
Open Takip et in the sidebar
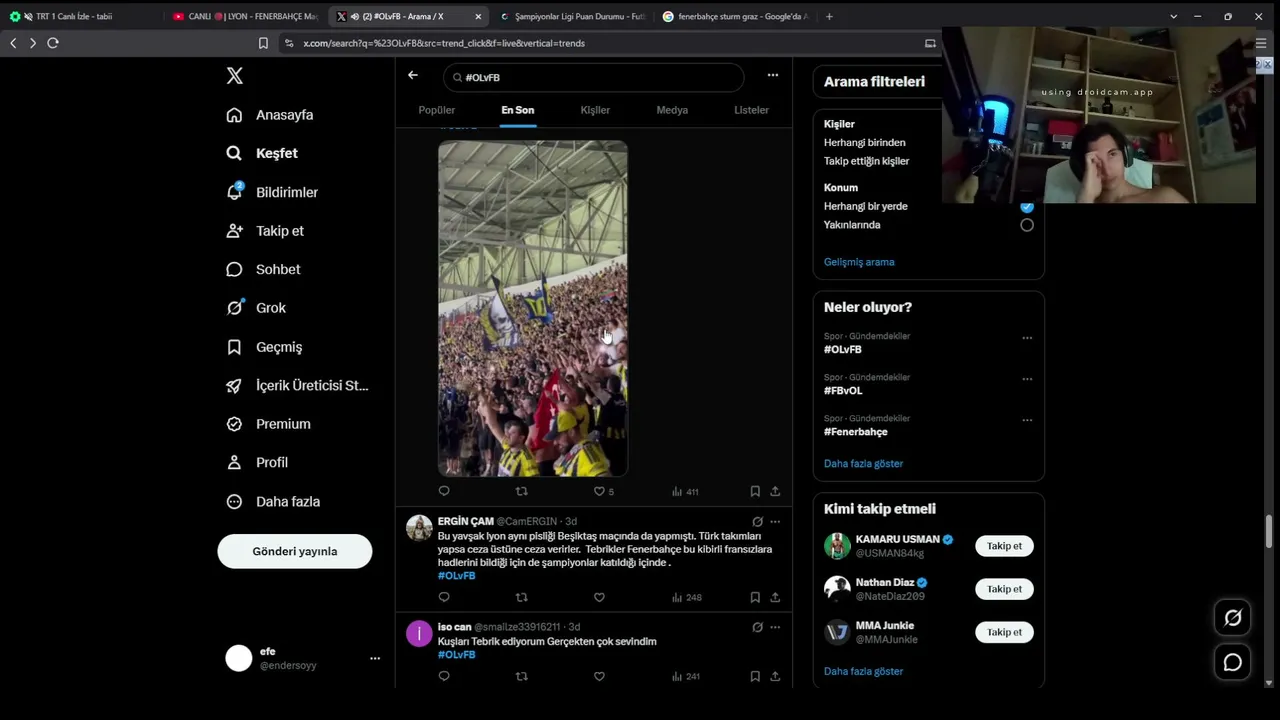tap(265, 231)
